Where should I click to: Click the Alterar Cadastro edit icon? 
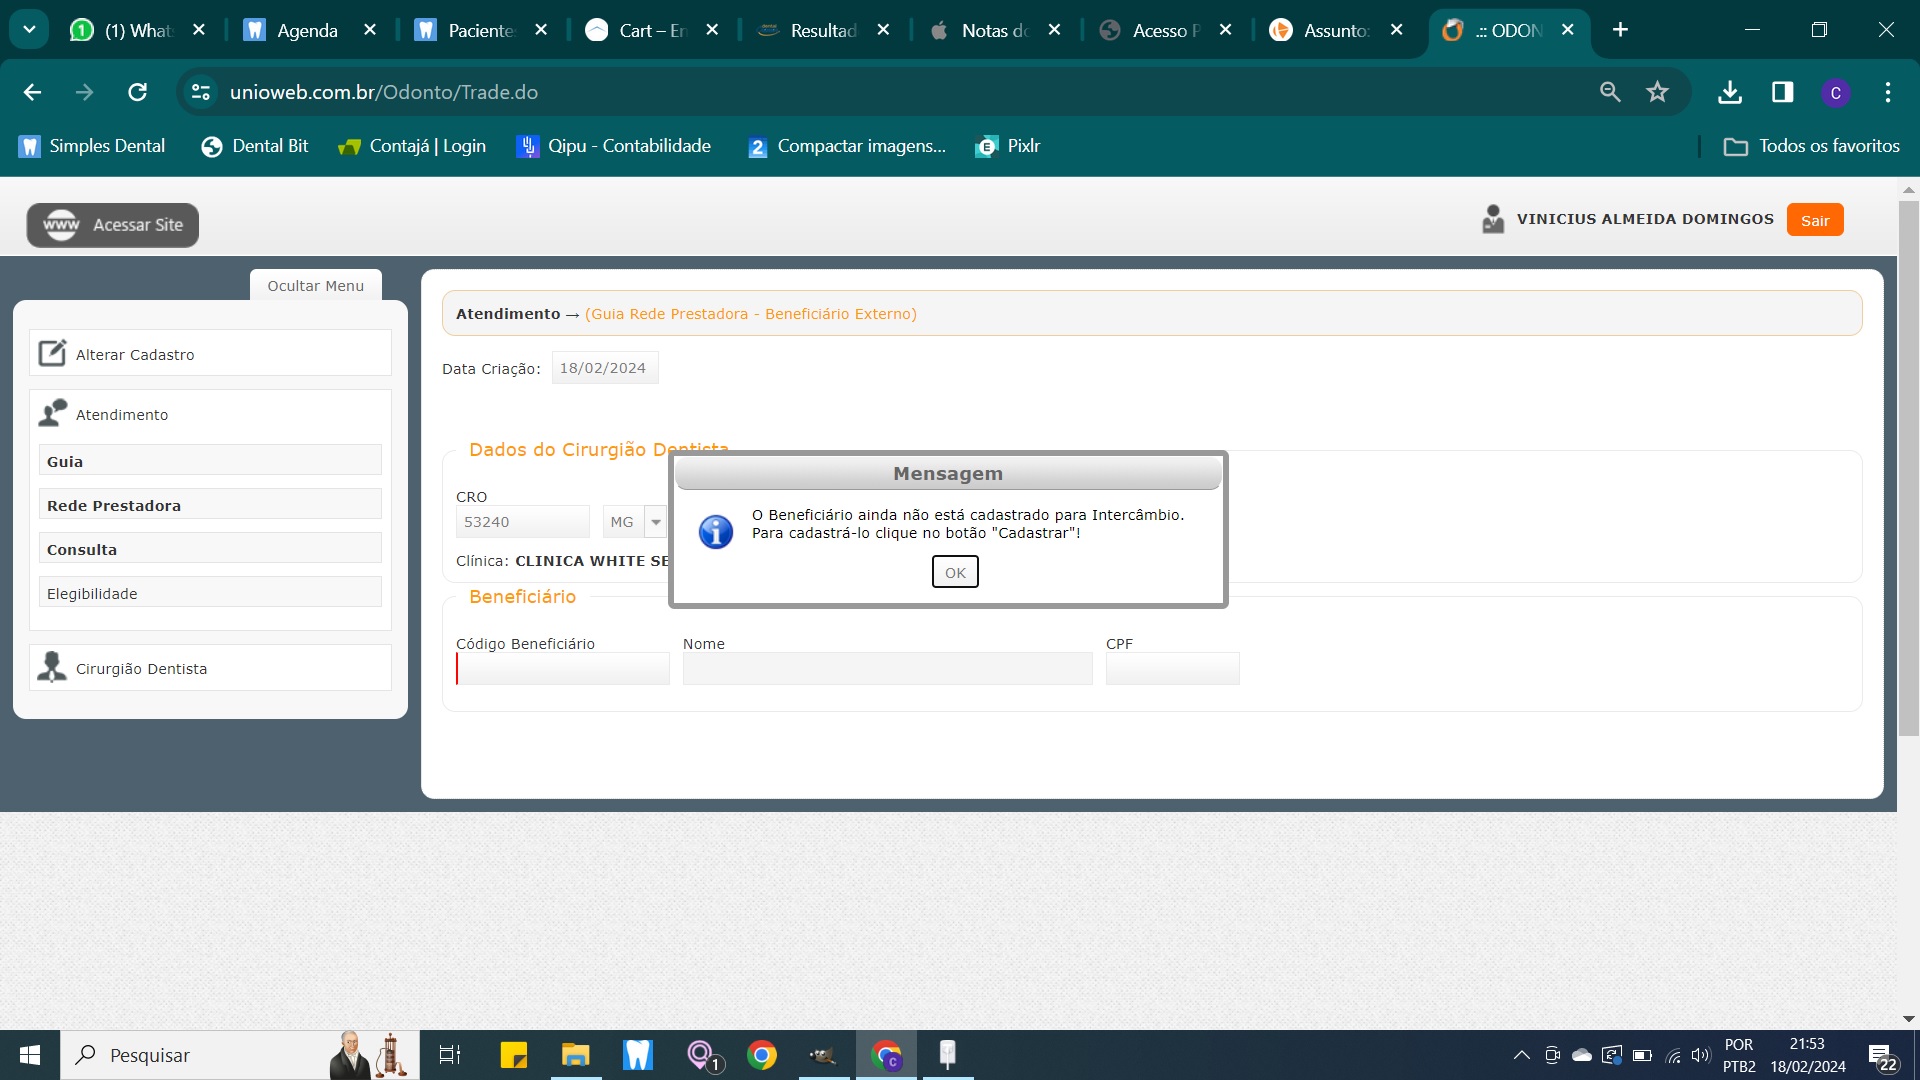(52, 353)
